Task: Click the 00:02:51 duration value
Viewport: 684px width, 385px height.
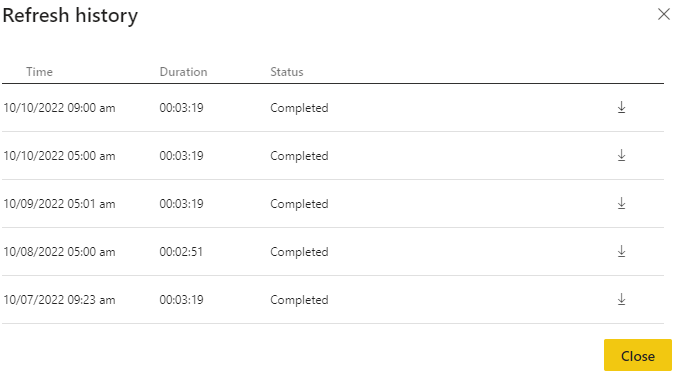Action: point(181,252)
